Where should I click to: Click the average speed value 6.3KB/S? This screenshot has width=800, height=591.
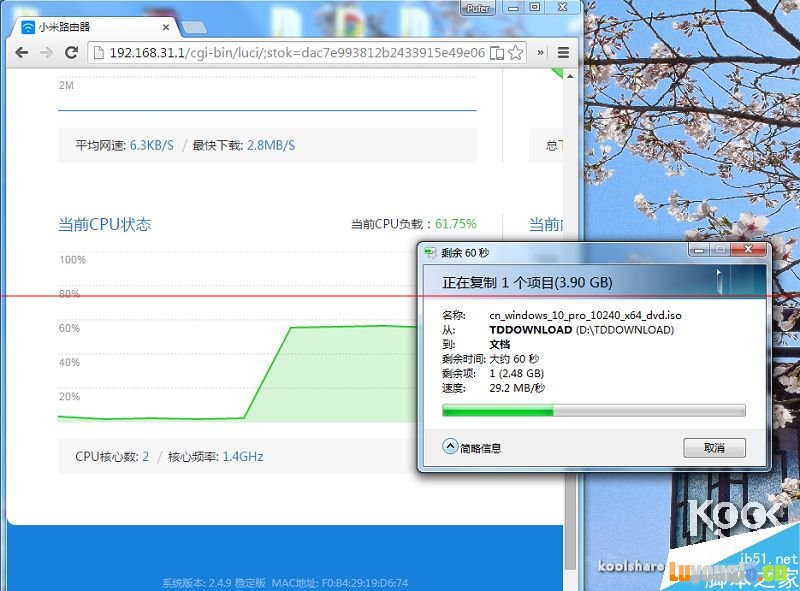[x=152, y=145]
